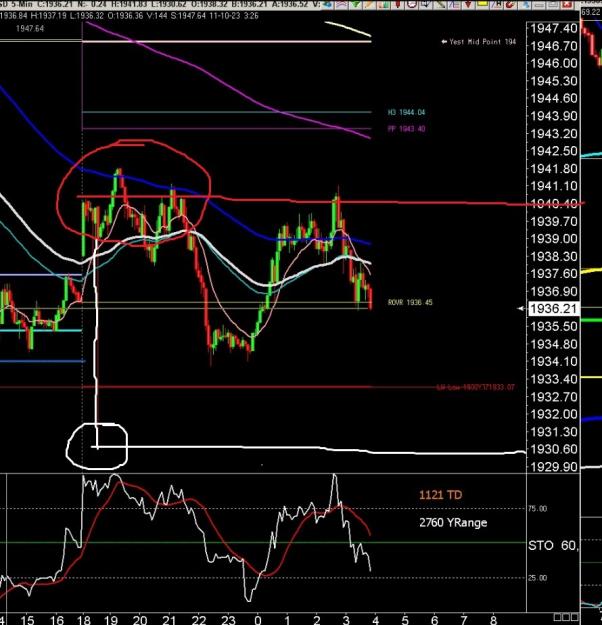Click the red circle toolbar icon

(x=412, y=4)
